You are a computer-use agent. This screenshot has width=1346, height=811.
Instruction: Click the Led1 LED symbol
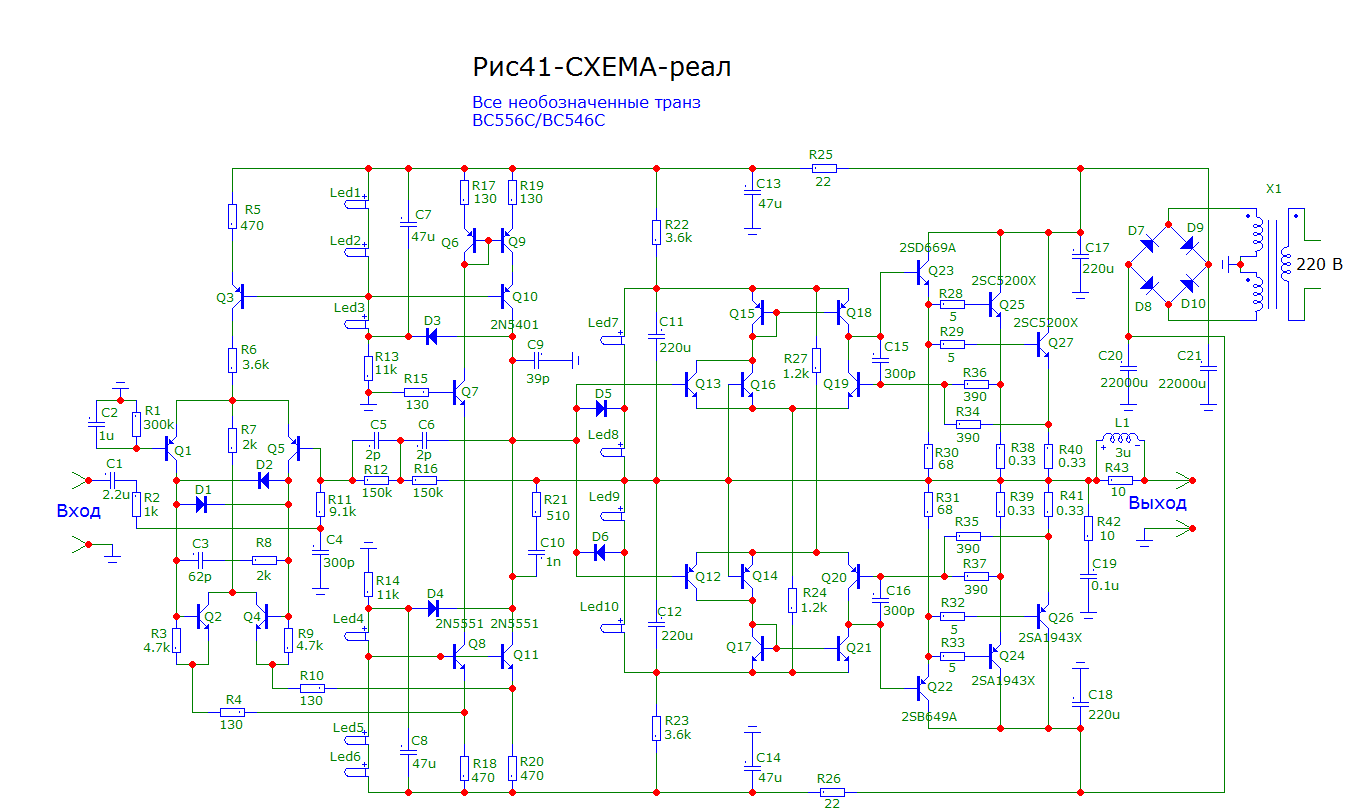[x=357, y=203]
